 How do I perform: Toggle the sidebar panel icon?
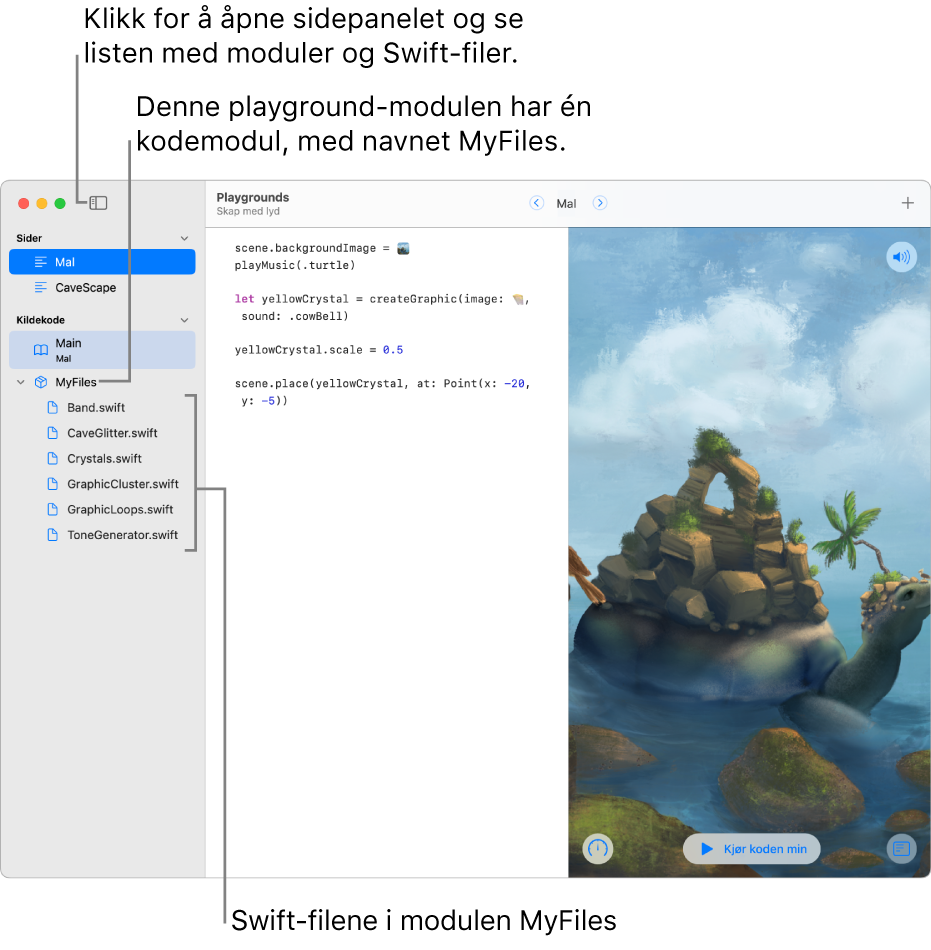(x=98, y=203)
